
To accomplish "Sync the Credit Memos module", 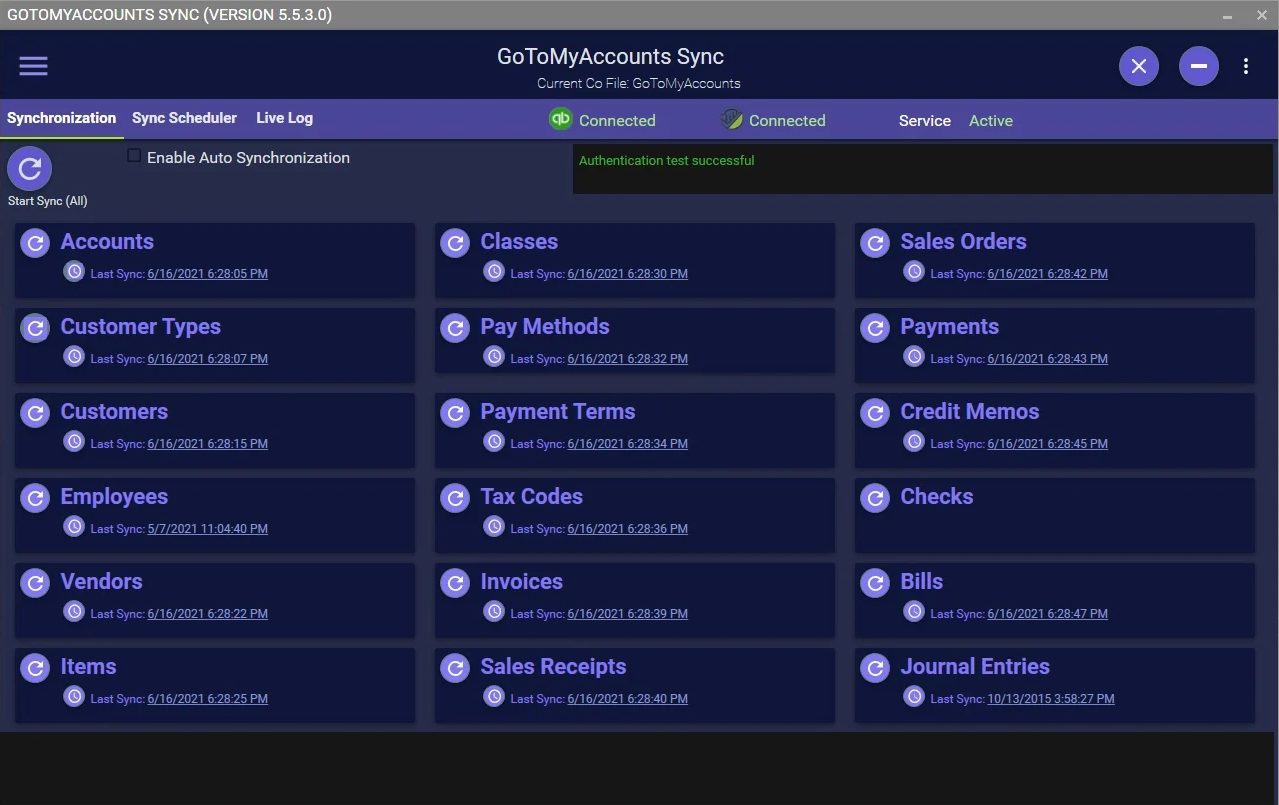I will [x=875, y=413].
